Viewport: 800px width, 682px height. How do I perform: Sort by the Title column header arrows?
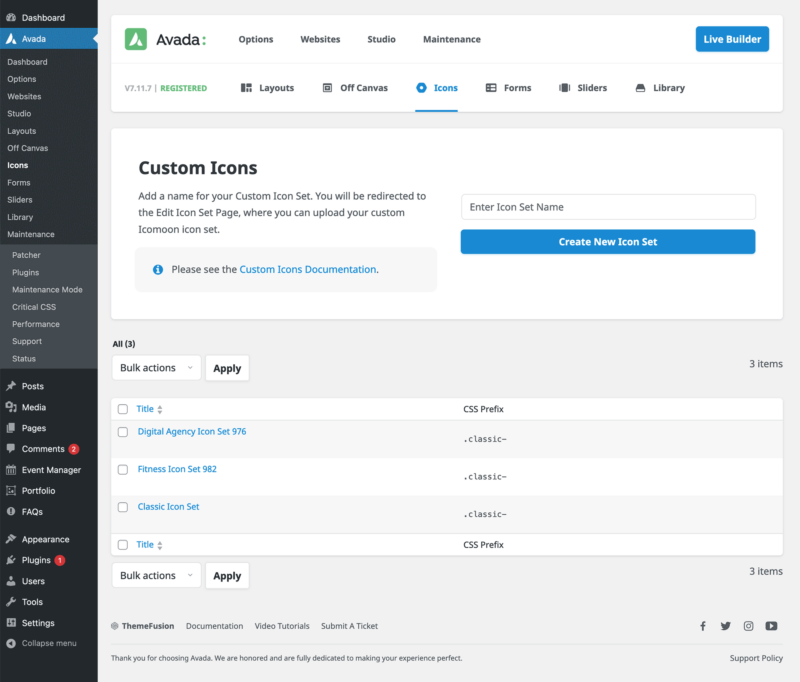click(x=160, y=410)
